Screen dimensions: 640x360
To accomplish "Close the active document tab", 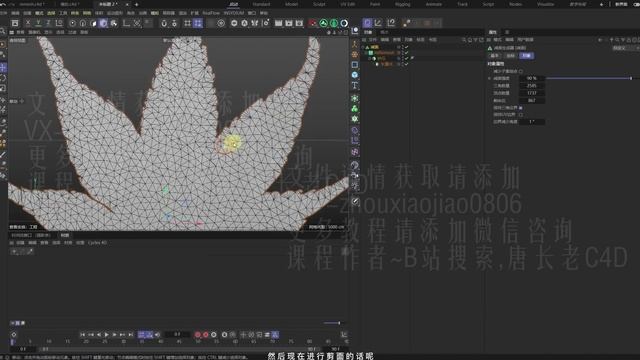I will [x=127, y=4].
